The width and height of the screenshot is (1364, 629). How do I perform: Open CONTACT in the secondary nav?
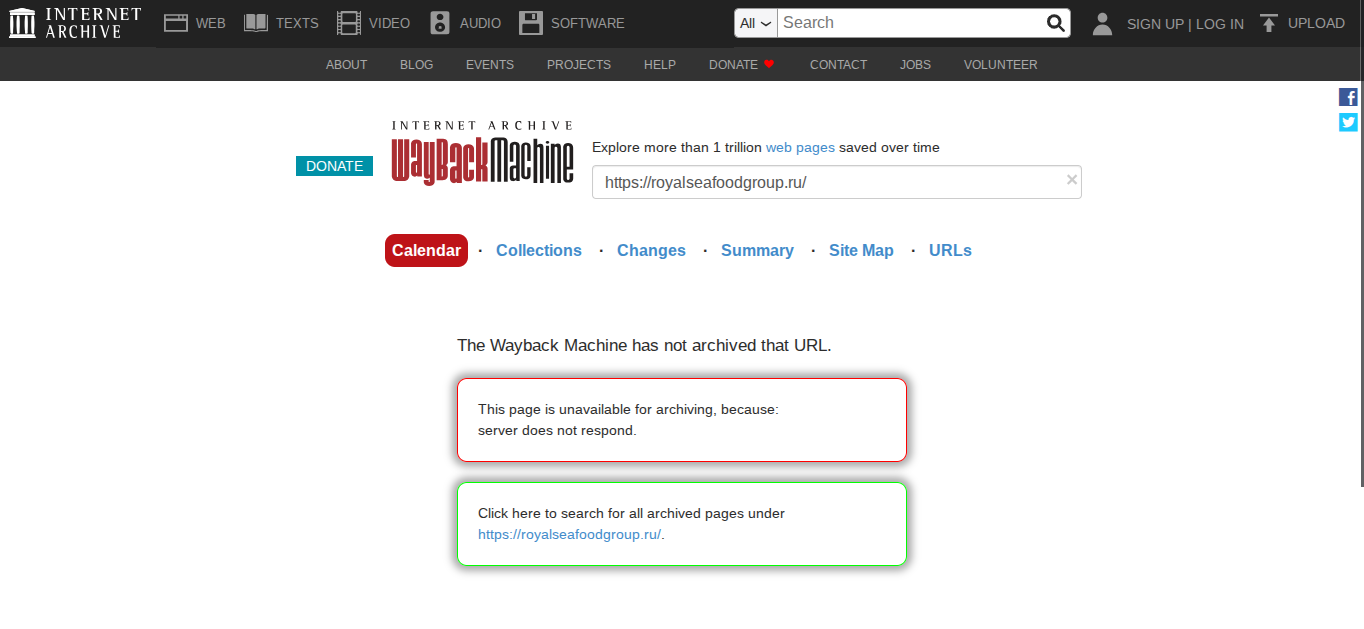tap(838, 64)
